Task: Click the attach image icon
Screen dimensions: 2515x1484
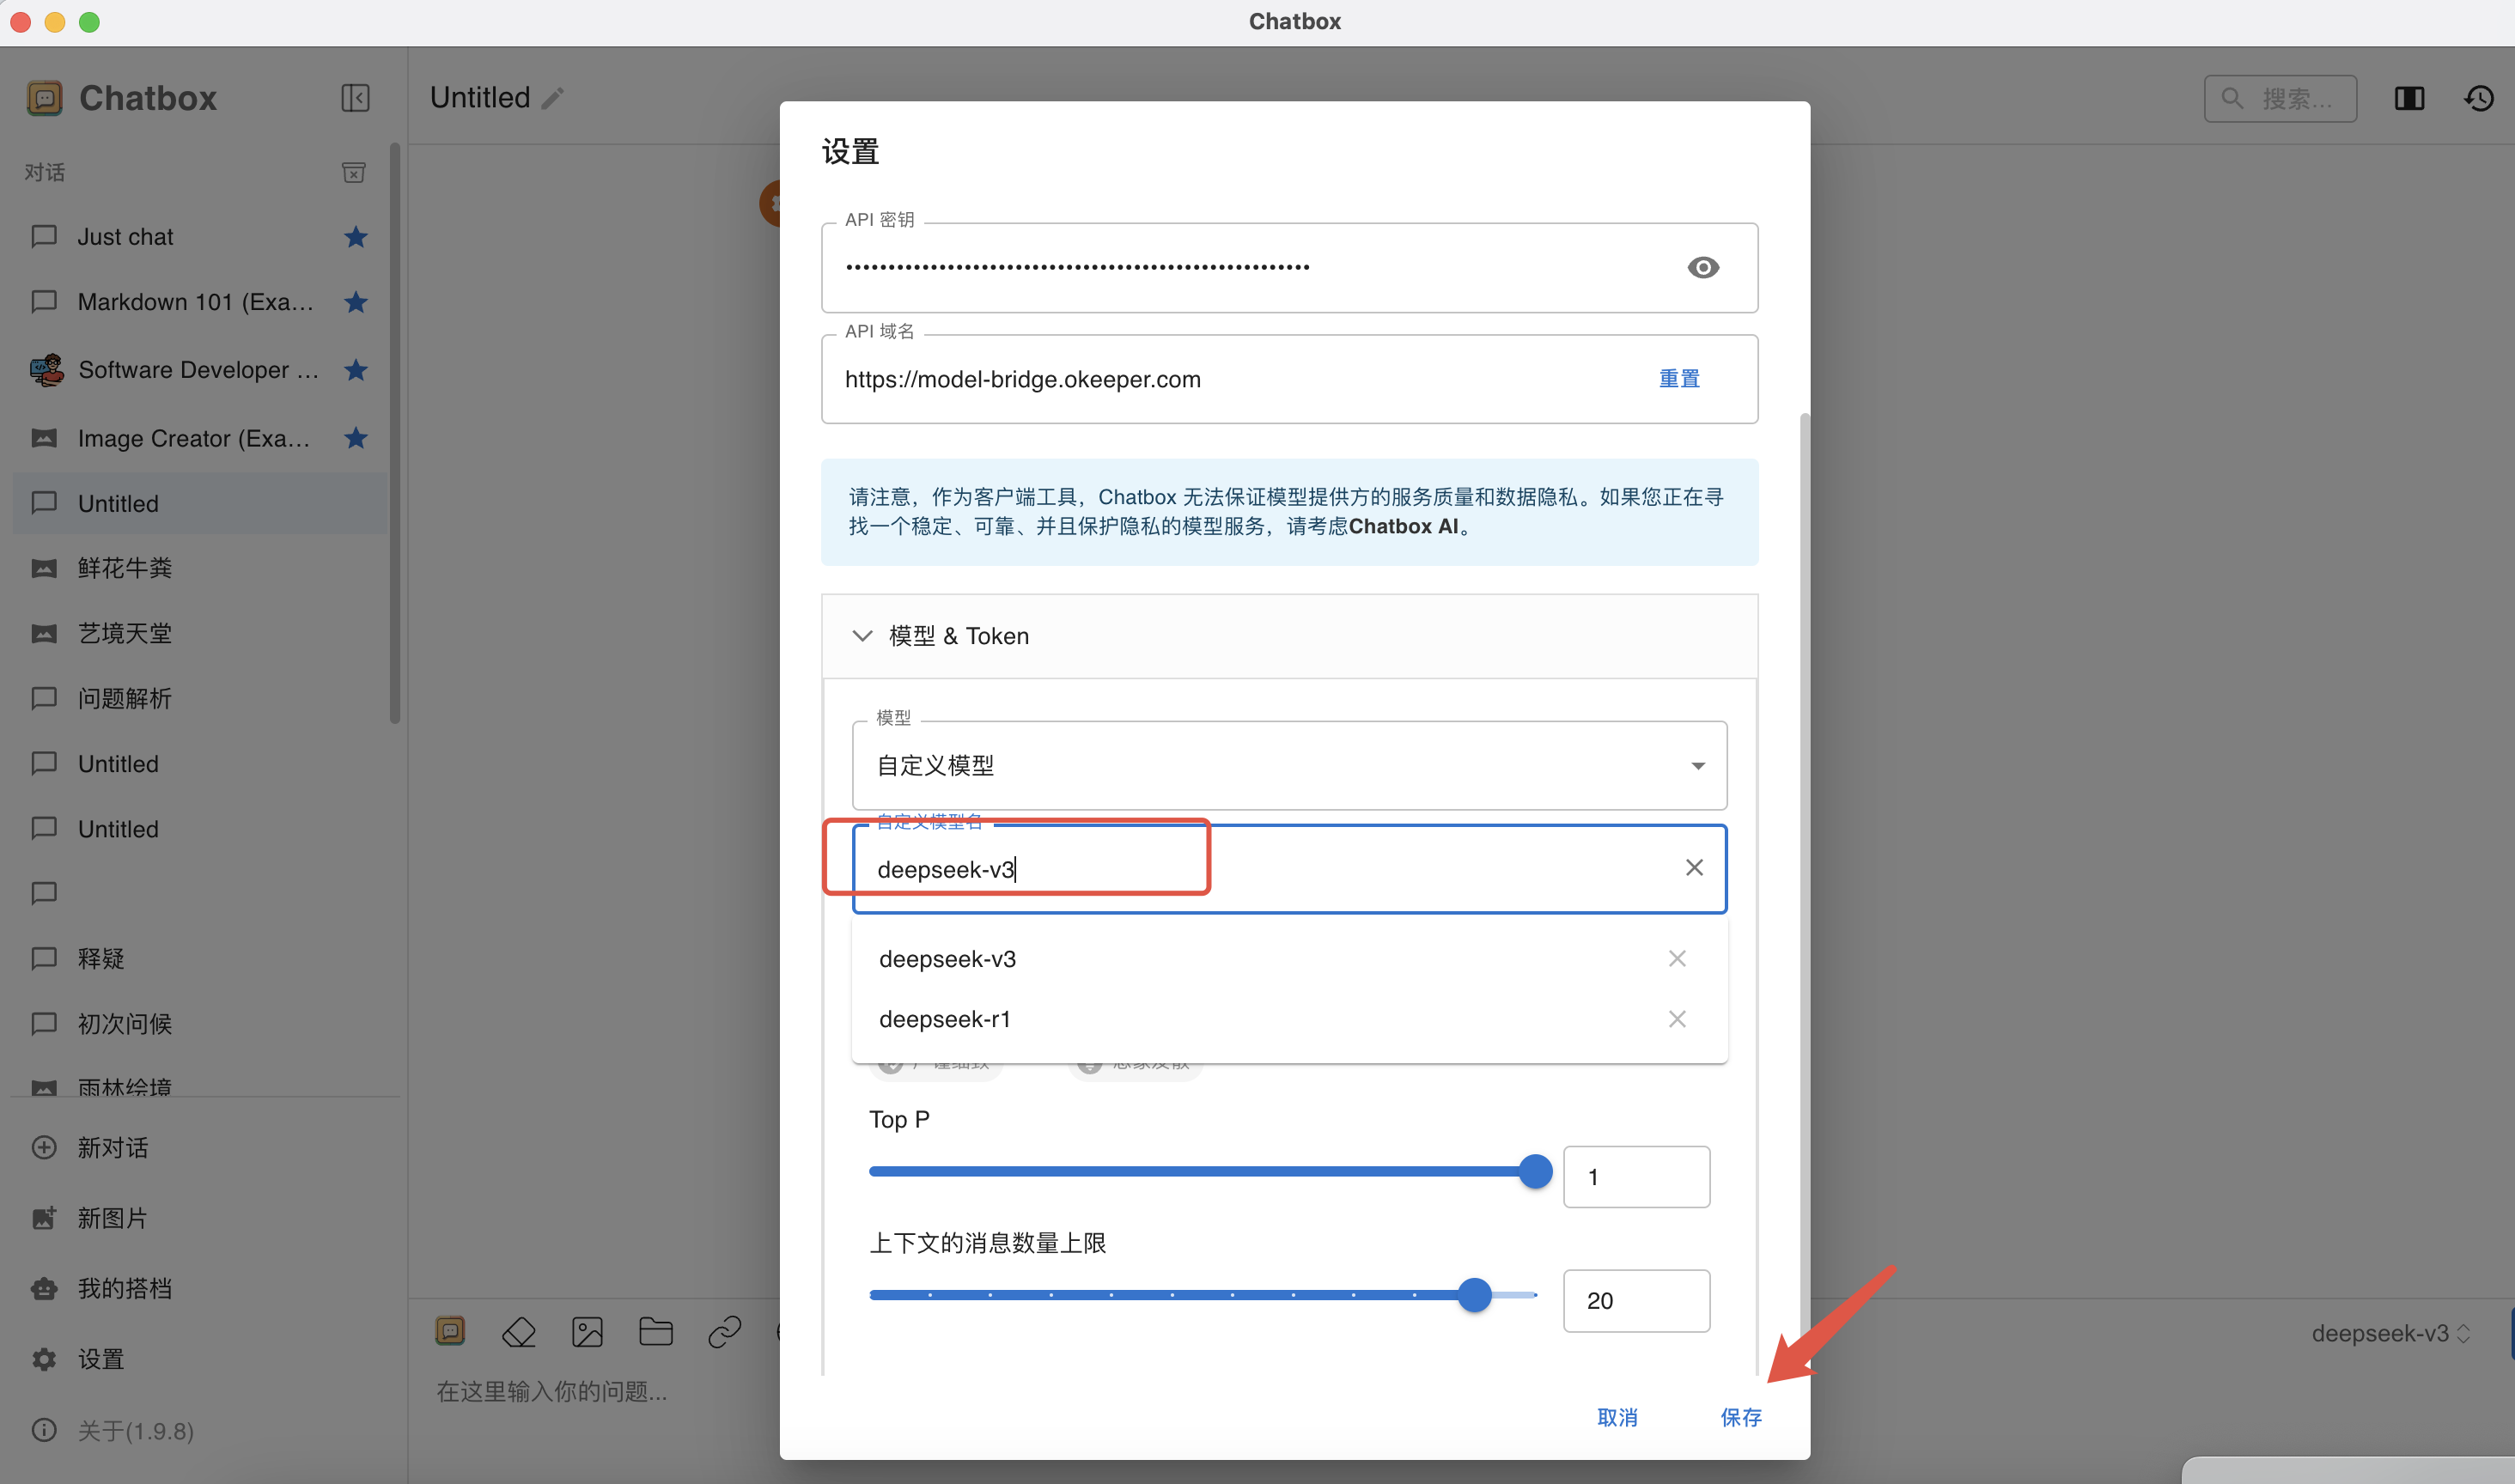Action: (x=587, y=1332)
